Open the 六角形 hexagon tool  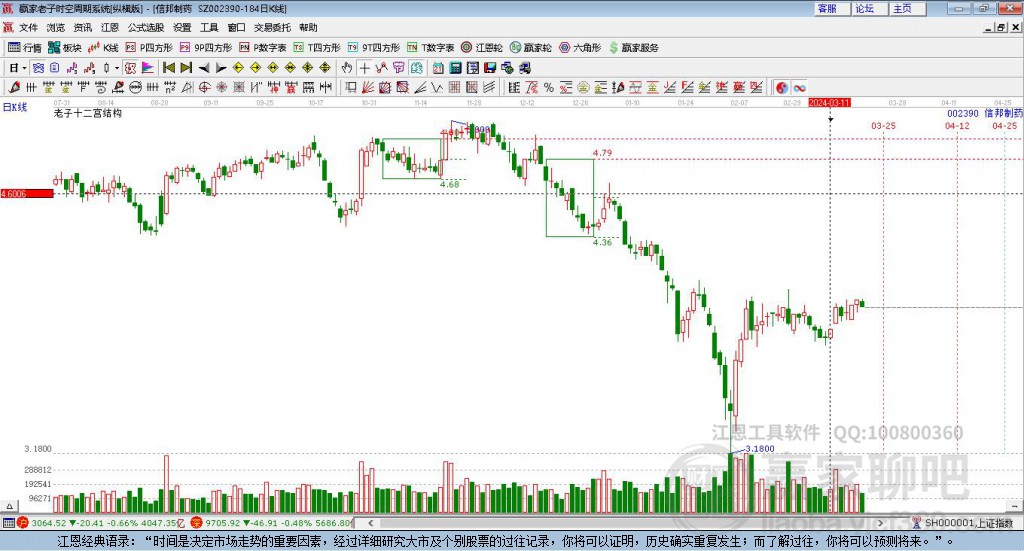pos(580,48)
